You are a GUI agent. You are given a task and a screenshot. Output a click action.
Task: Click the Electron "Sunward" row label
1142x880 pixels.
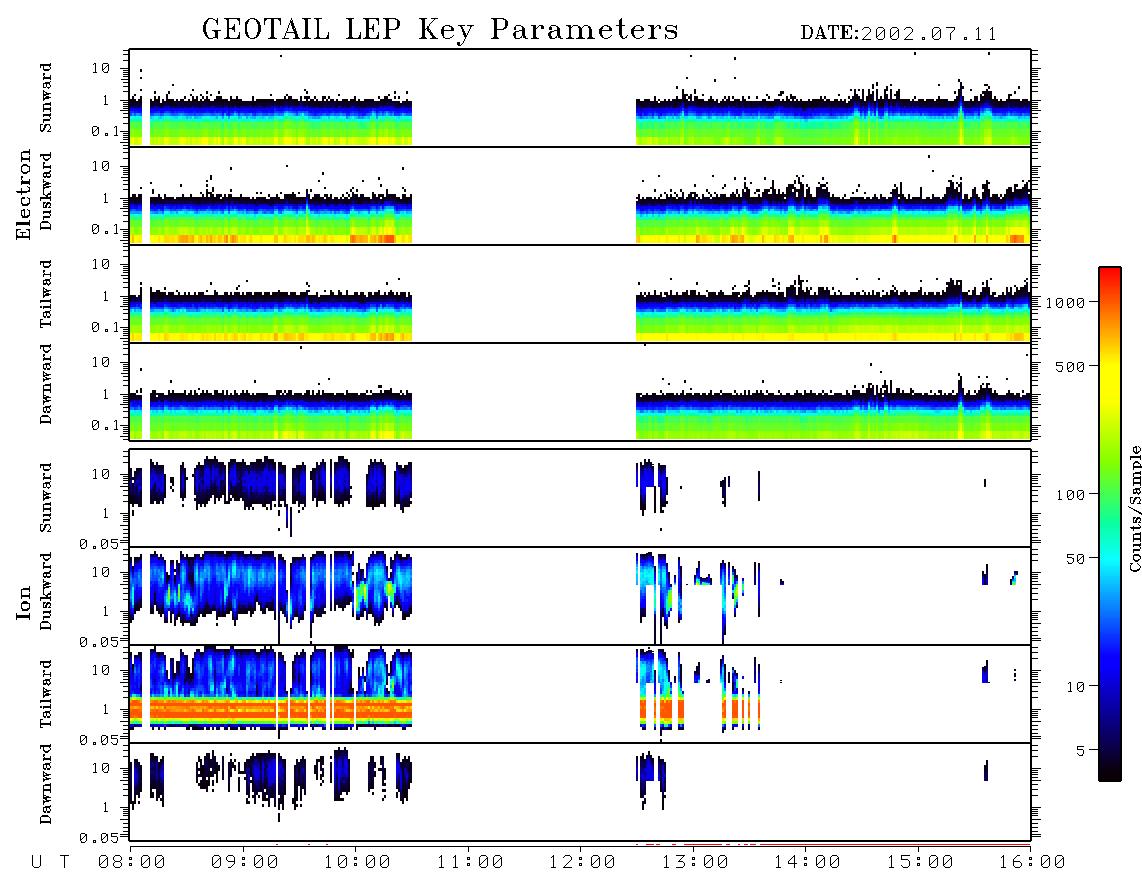click(46, 98)
